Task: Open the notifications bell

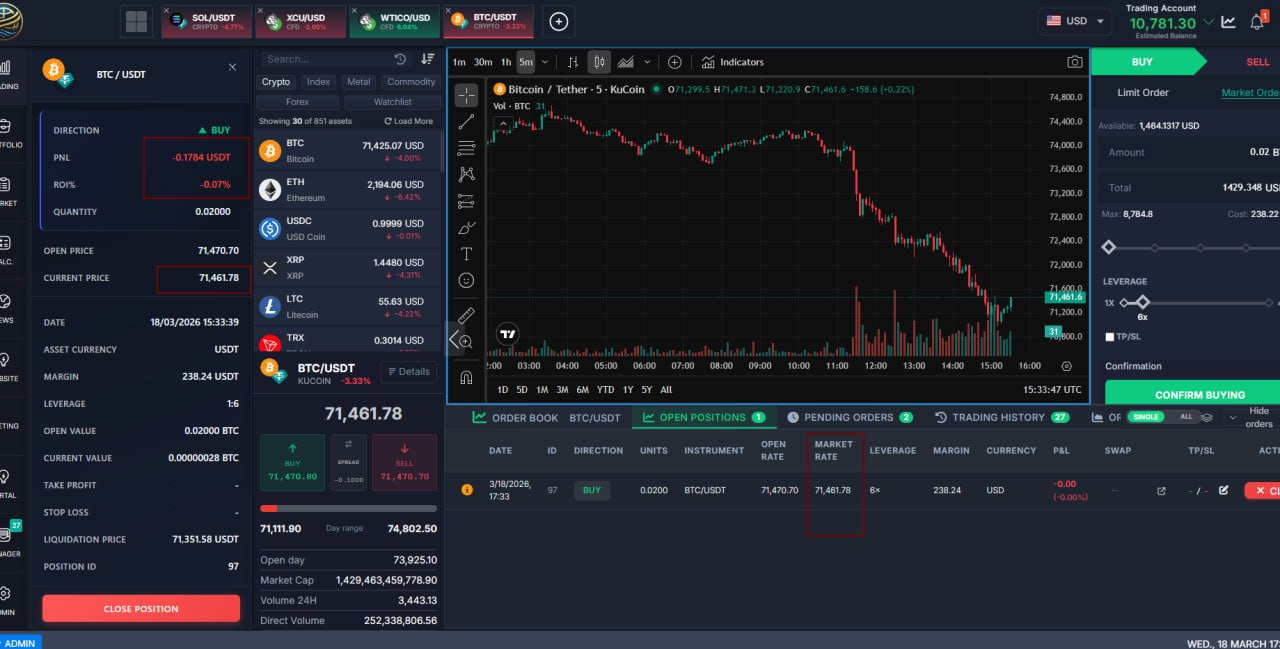Action: click(1257, 21)
